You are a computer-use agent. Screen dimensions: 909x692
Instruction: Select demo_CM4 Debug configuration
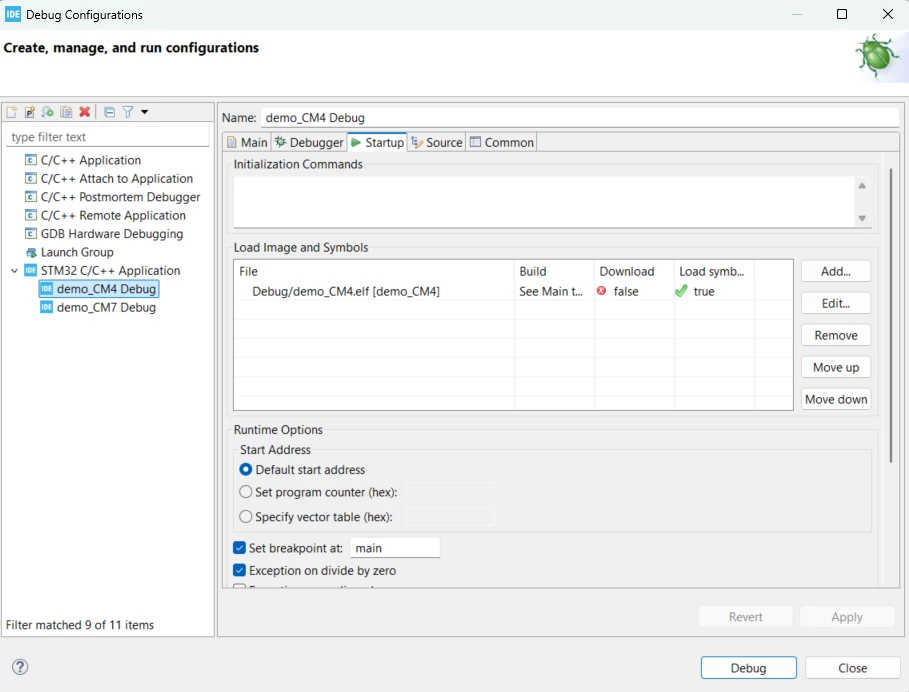tap(99, 289)
